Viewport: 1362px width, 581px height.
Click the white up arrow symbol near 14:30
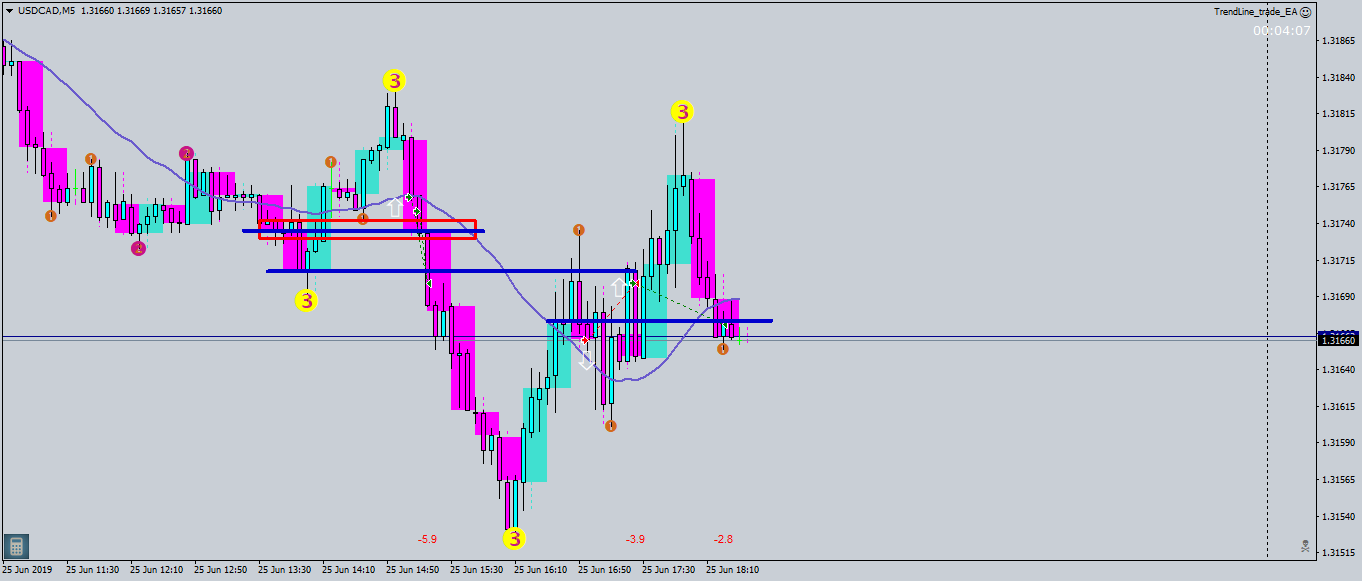click(x=395, y=207)
